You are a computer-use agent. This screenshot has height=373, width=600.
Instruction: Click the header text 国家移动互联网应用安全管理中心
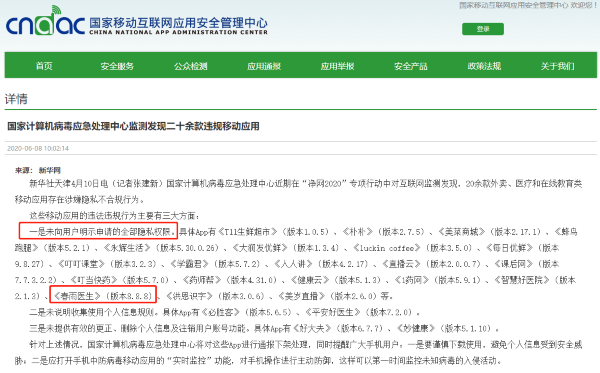point(178,23)
